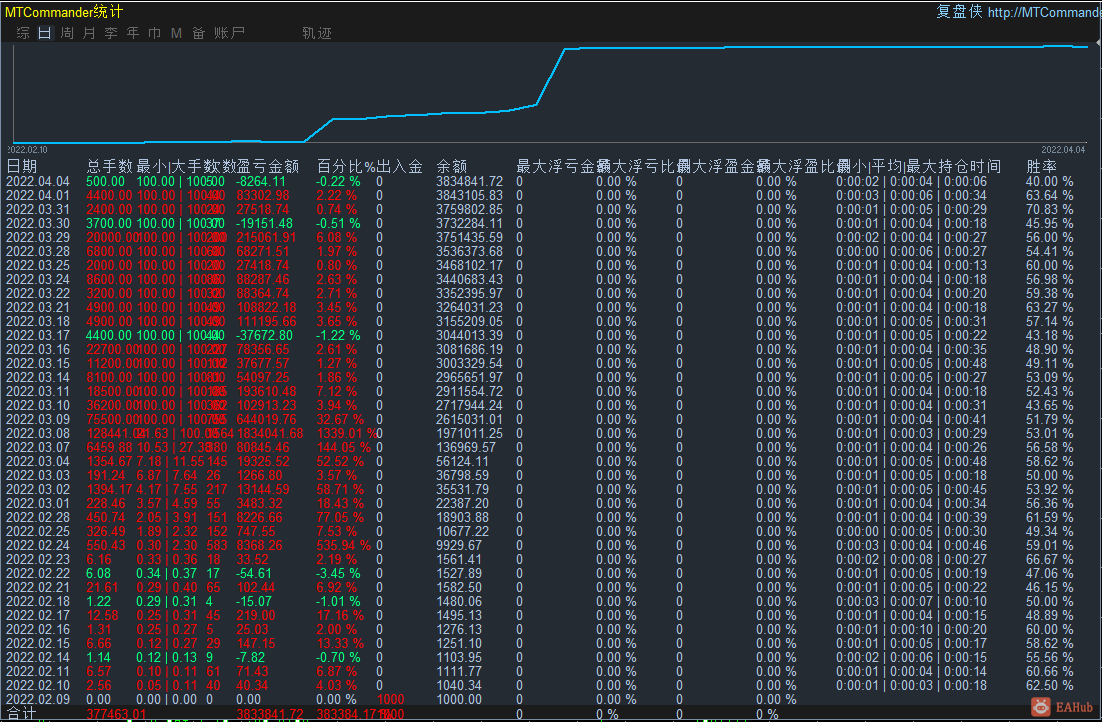
Task: Switch to the 季 quarterly tab
Action: (110, 33)
